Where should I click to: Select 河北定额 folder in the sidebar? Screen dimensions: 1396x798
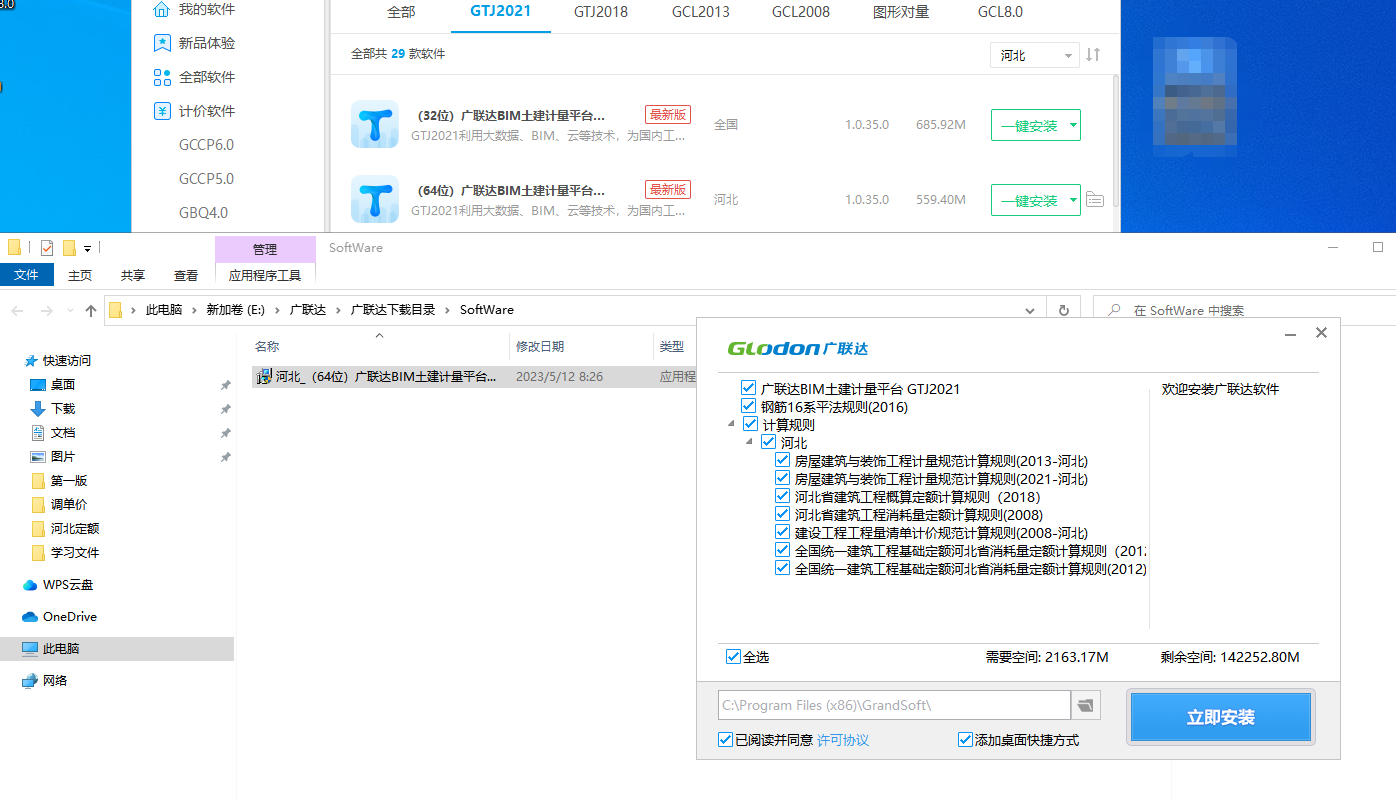(75, 528)
